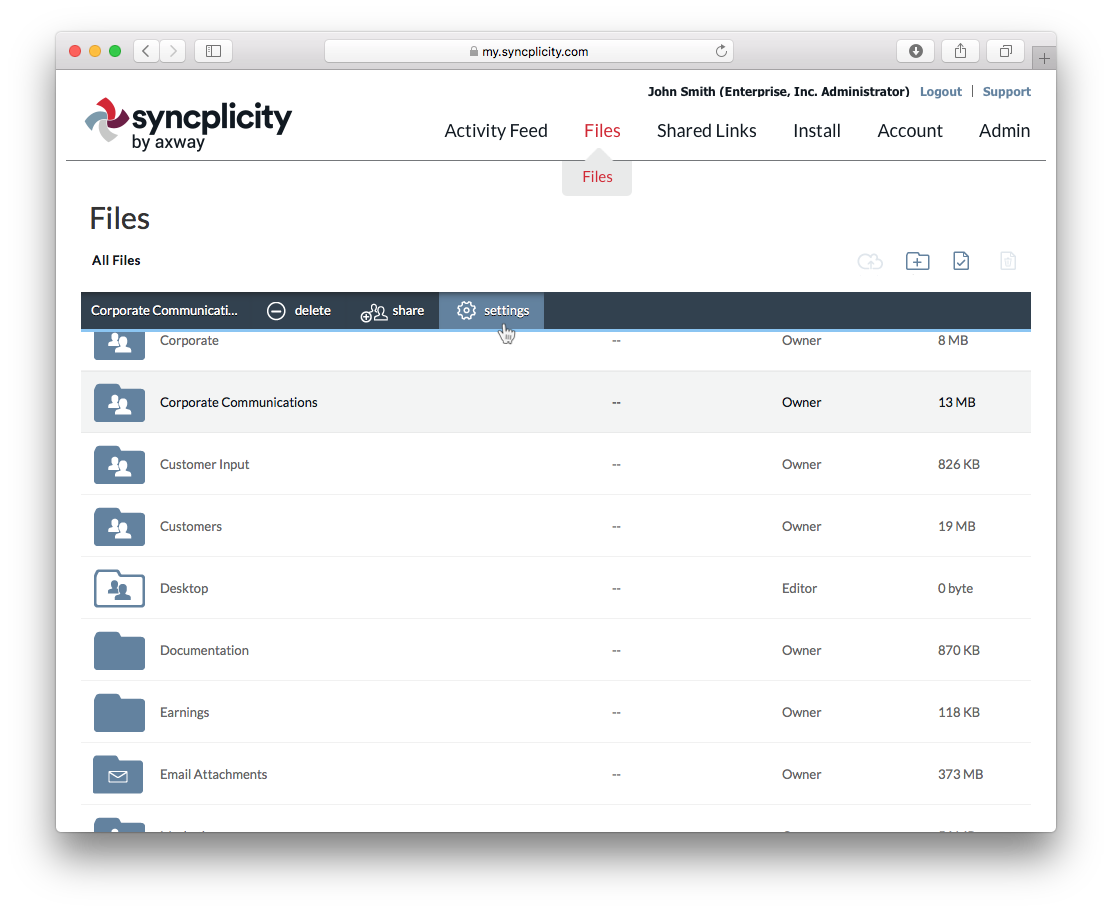Click the deleted files trash document icon
This screenshot has width=1112, height=912.
(1008, 261)
